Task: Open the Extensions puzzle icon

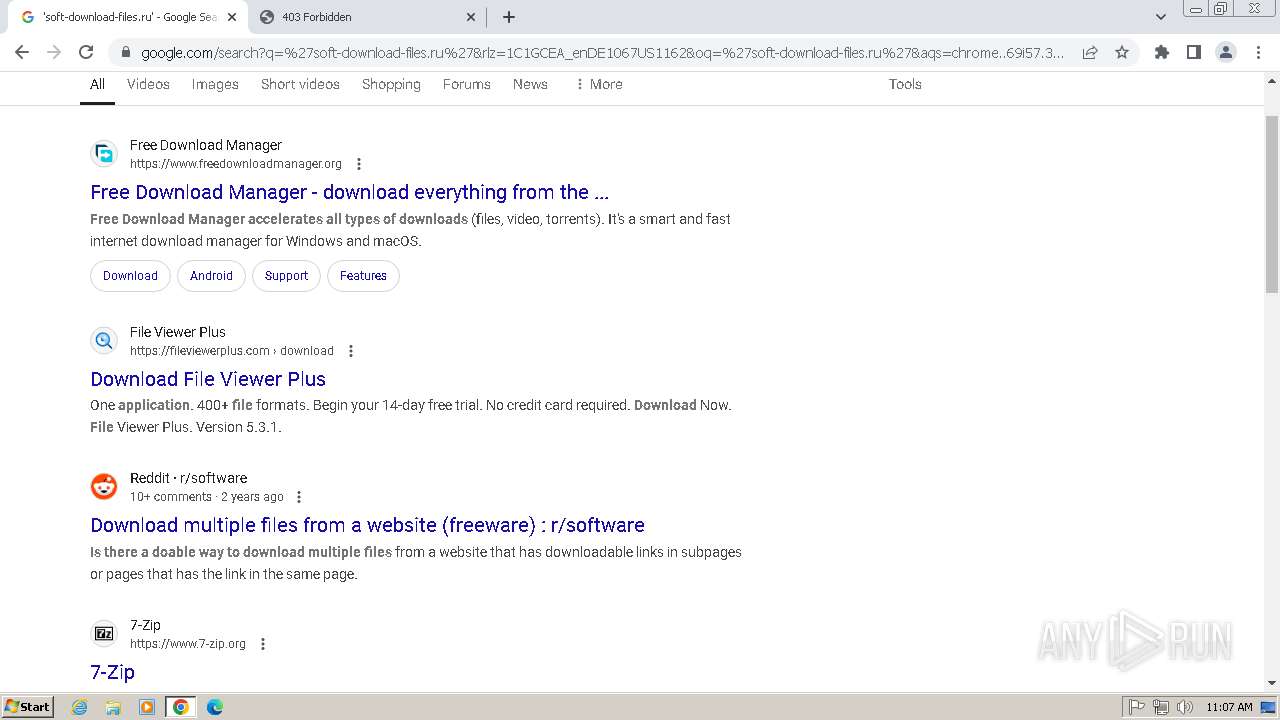Action: click(x=1161, y=52)
